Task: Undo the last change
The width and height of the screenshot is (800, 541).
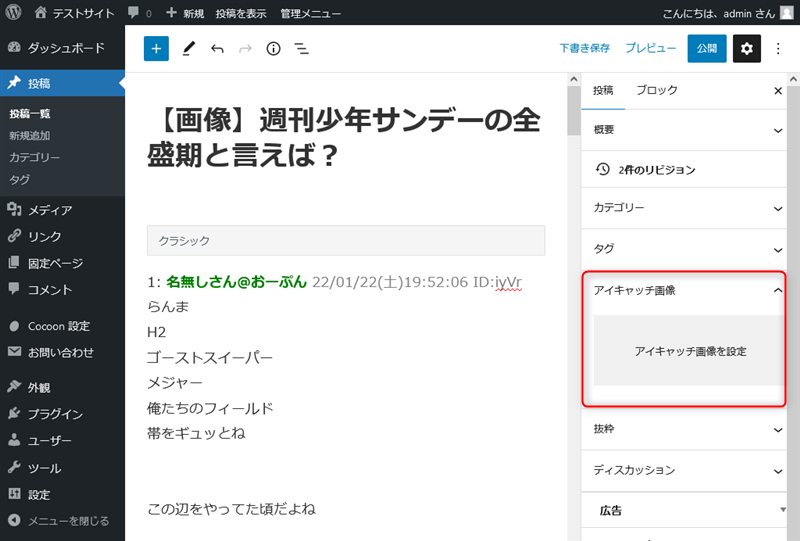Action: (x=217, y=48)
